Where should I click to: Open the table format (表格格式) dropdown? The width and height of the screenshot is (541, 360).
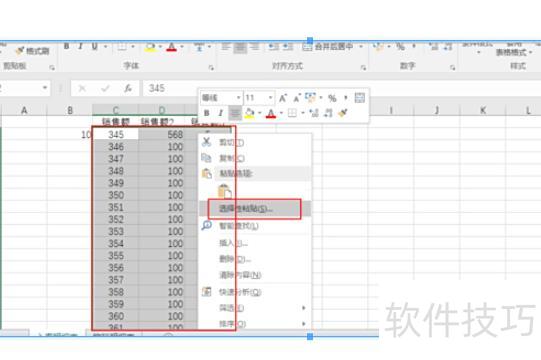click(x=514, y=52)
